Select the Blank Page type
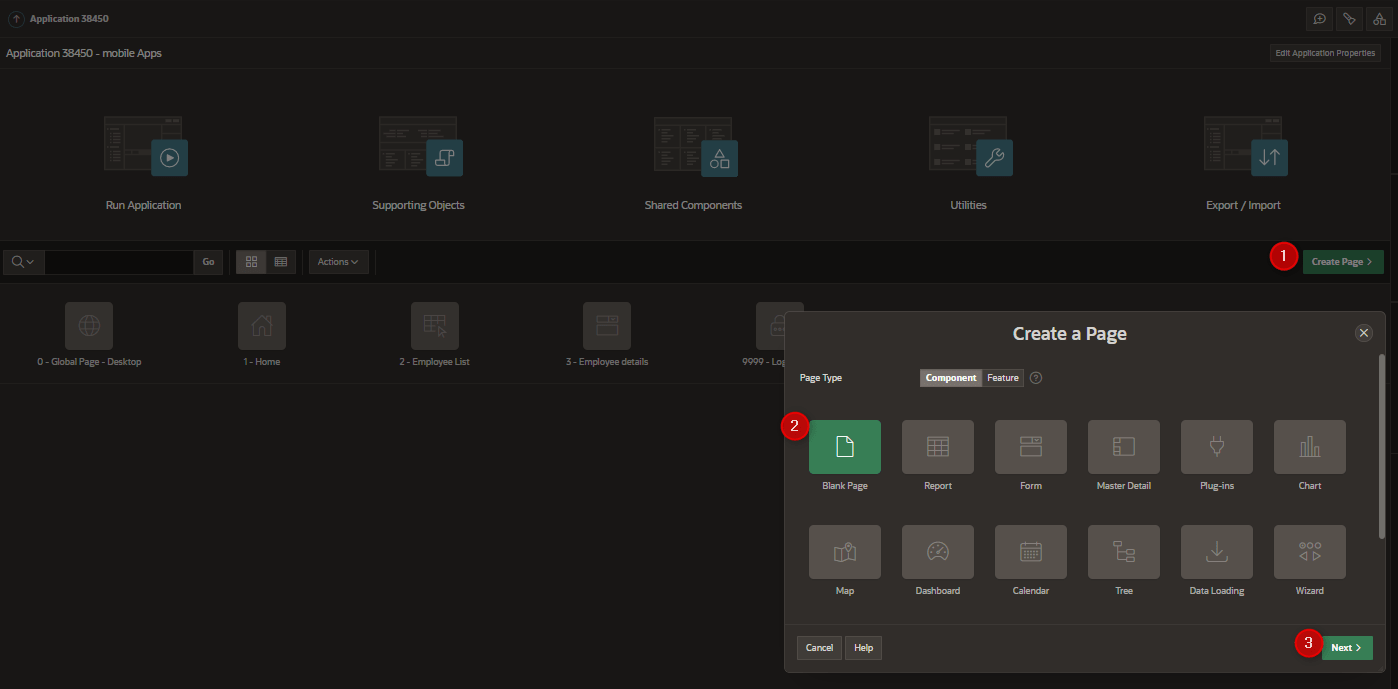 [x=844, y=447]
